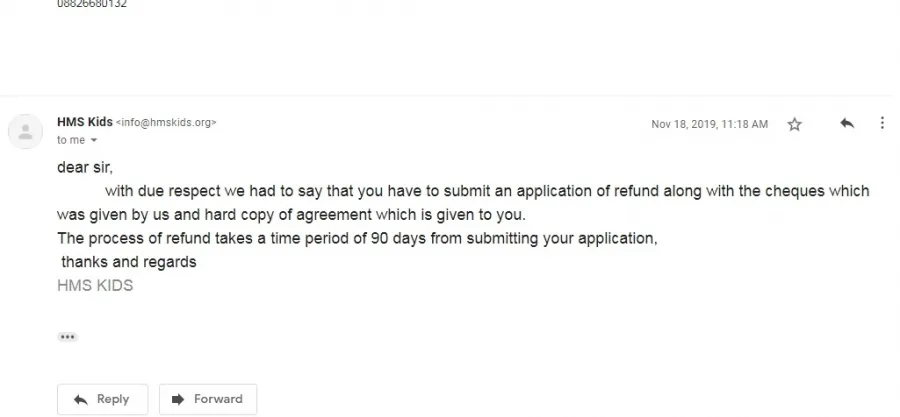This screenshot has height=417, width=900.
Task: Click the HMS Kids sender name
Action: coord(84,122)
